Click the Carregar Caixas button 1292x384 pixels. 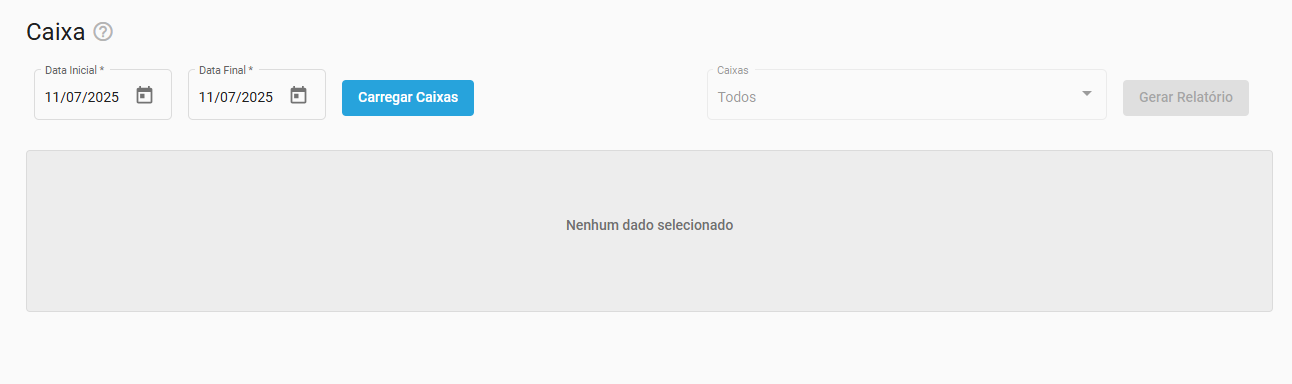coord(408,98)
